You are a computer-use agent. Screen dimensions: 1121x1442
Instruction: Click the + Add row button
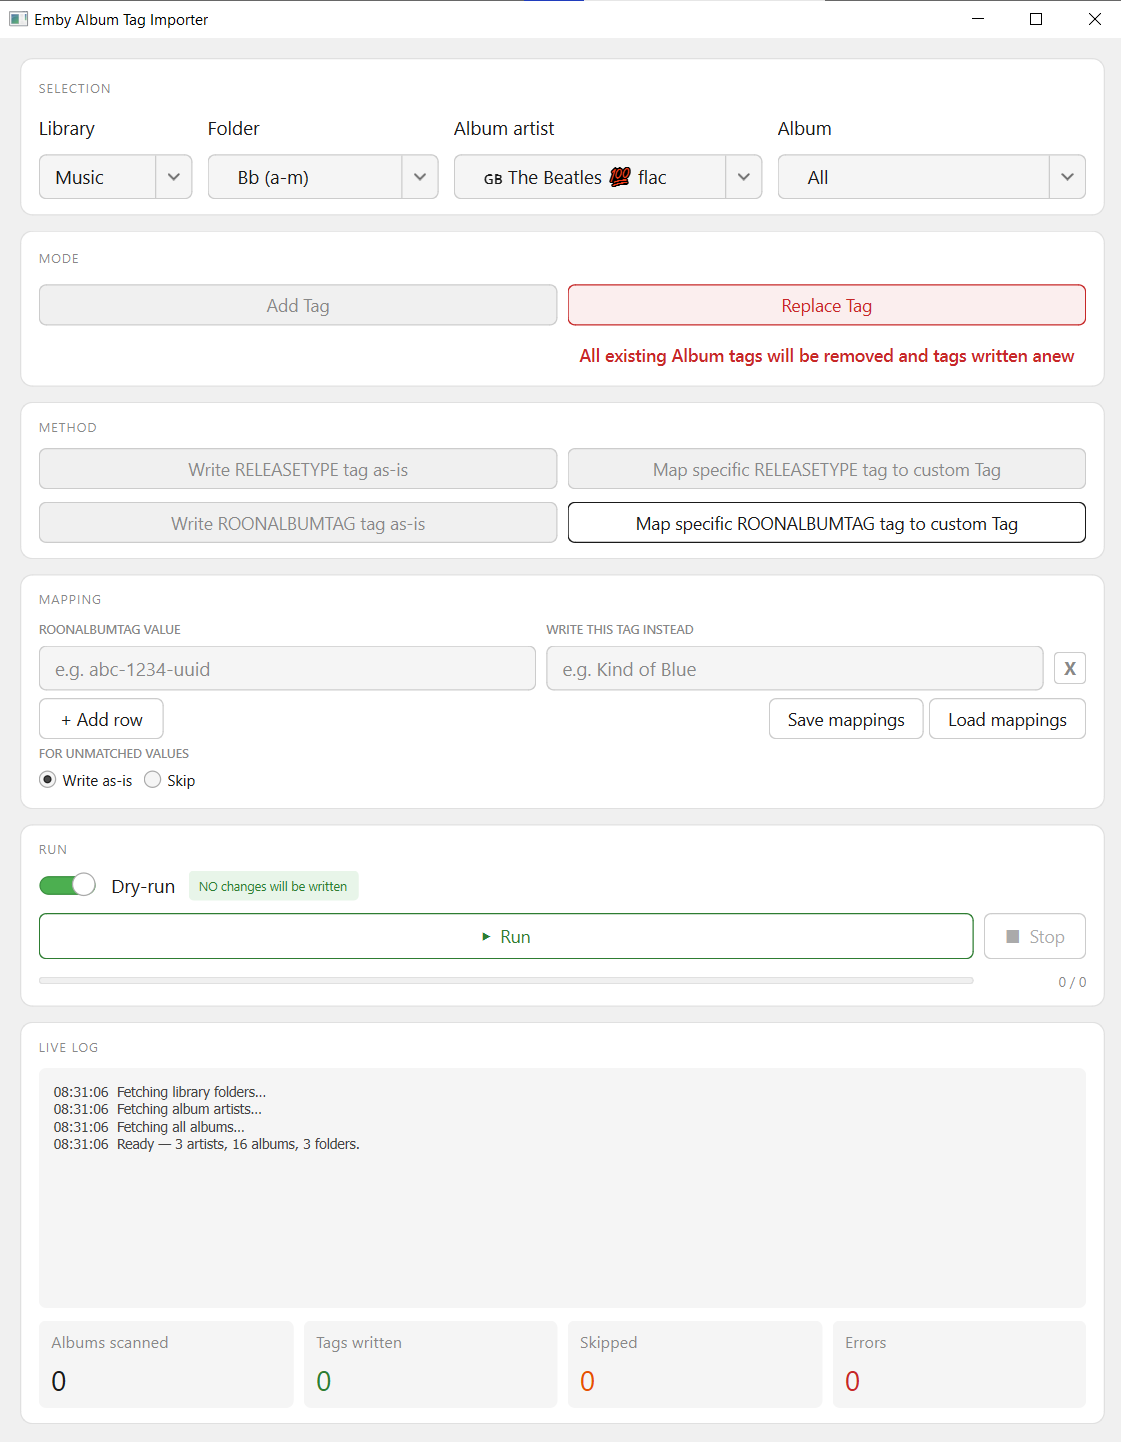101,720
